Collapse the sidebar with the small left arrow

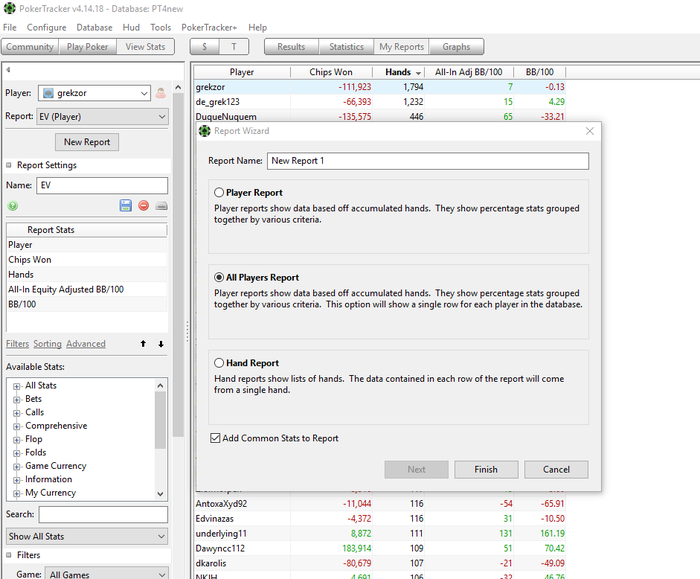point(8,70)
